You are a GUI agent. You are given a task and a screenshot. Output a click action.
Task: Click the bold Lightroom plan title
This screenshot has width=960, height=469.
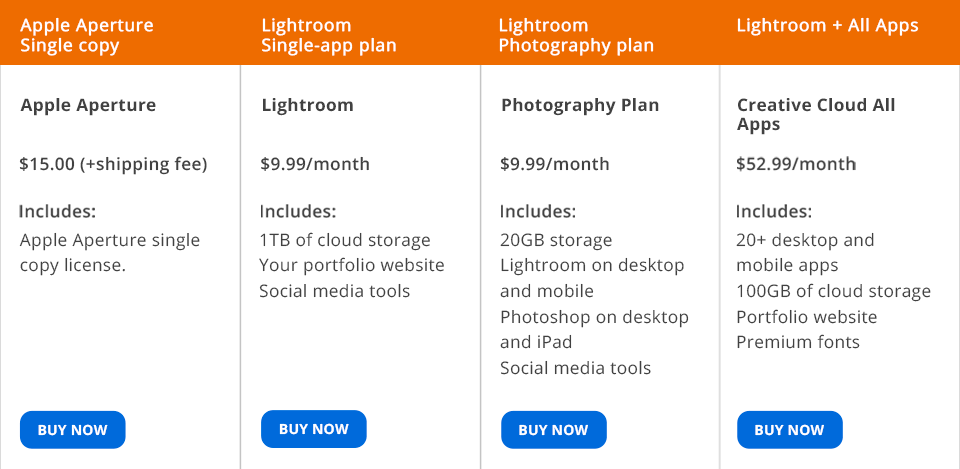[x=307, y=105]
